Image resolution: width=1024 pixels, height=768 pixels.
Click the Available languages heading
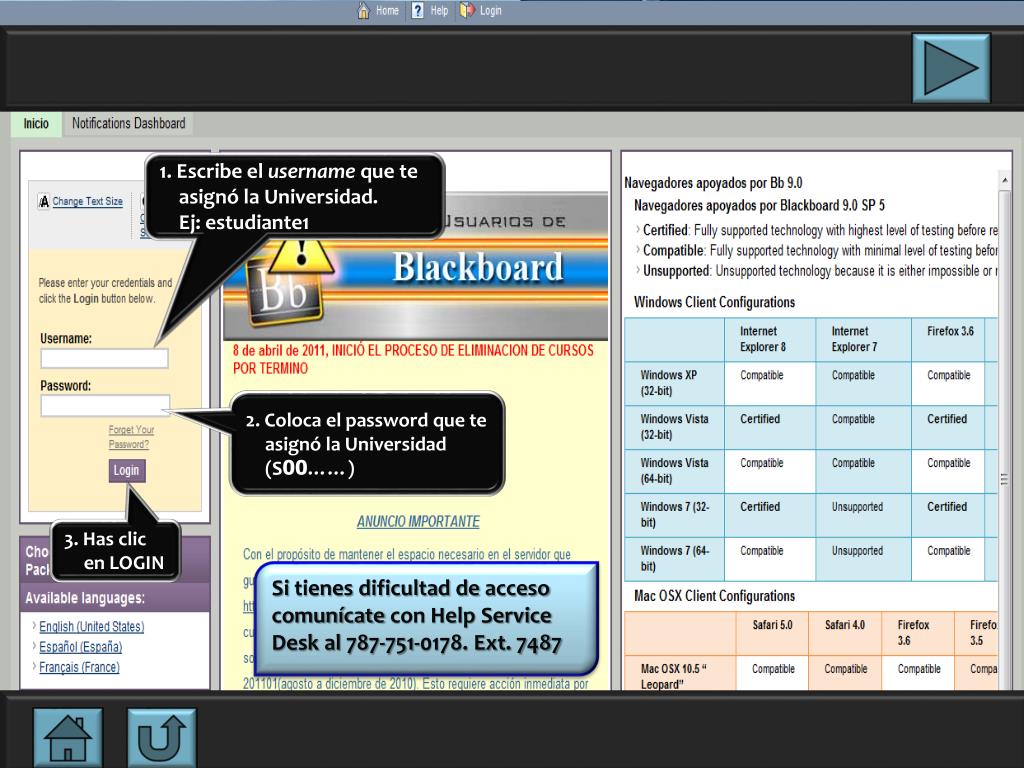(85, 598)
